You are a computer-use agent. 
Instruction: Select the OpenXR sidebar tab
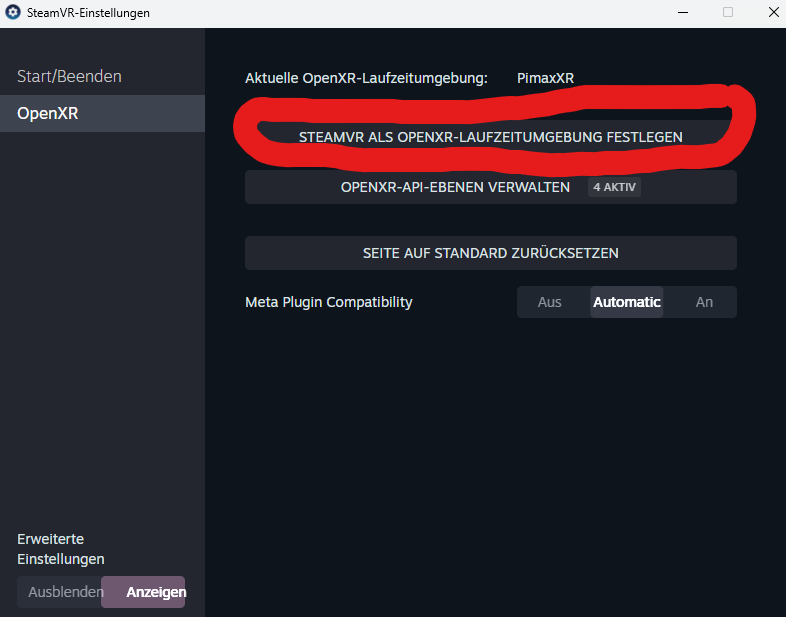click(x=102, y=113)
